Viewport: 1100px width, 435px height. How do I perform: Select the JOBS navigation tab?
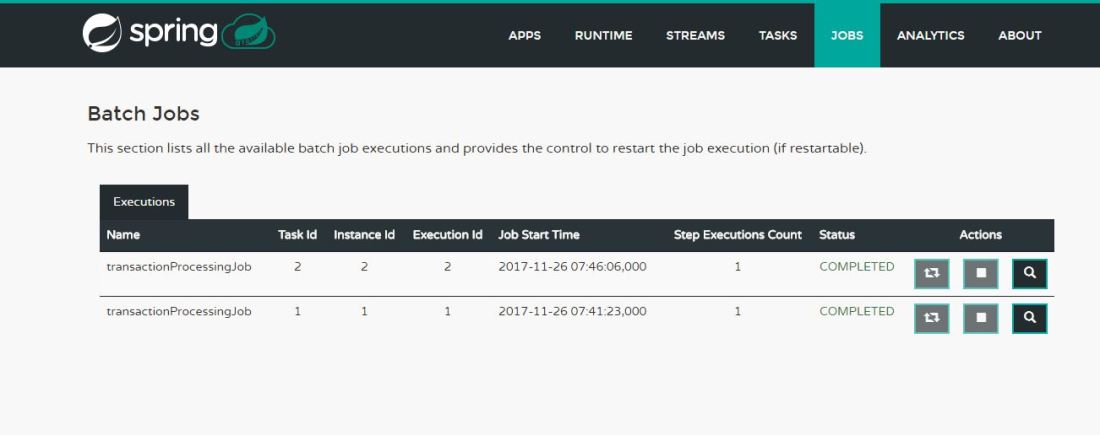[x=846, y=35]
